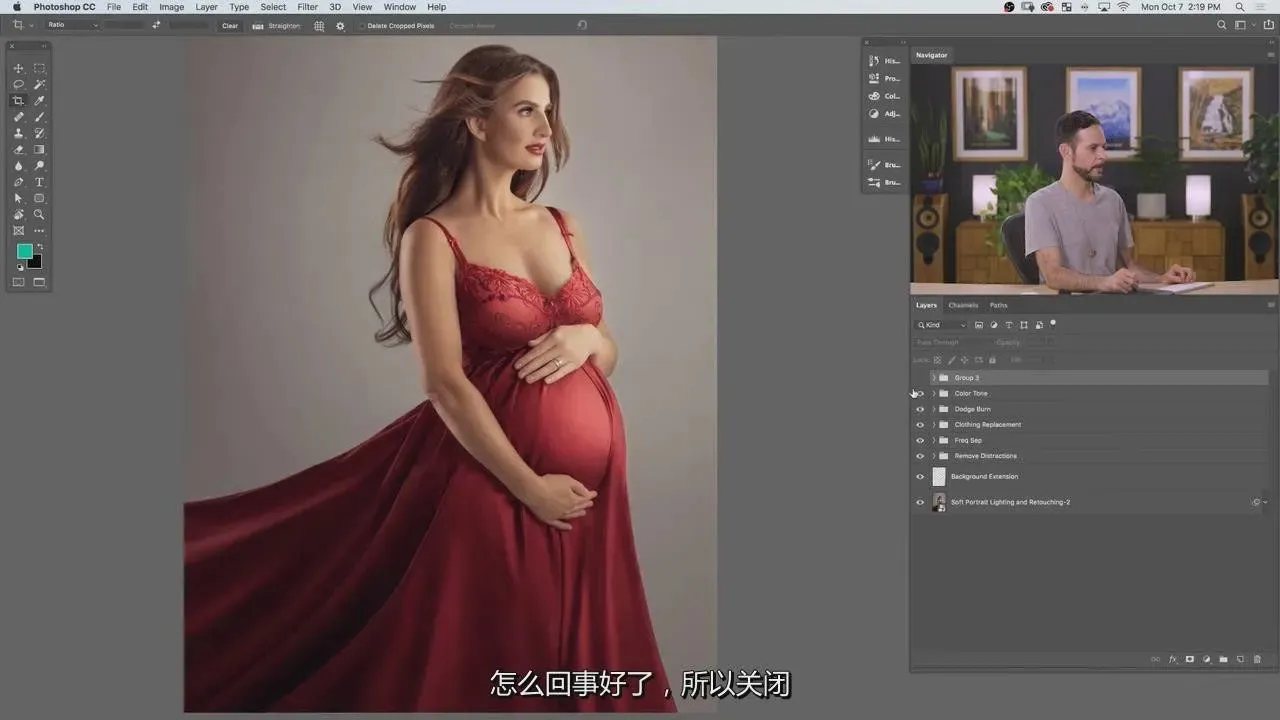Click the Straighten button
The height and width of the screenshot is (720, 1280).
pos(277,26)
